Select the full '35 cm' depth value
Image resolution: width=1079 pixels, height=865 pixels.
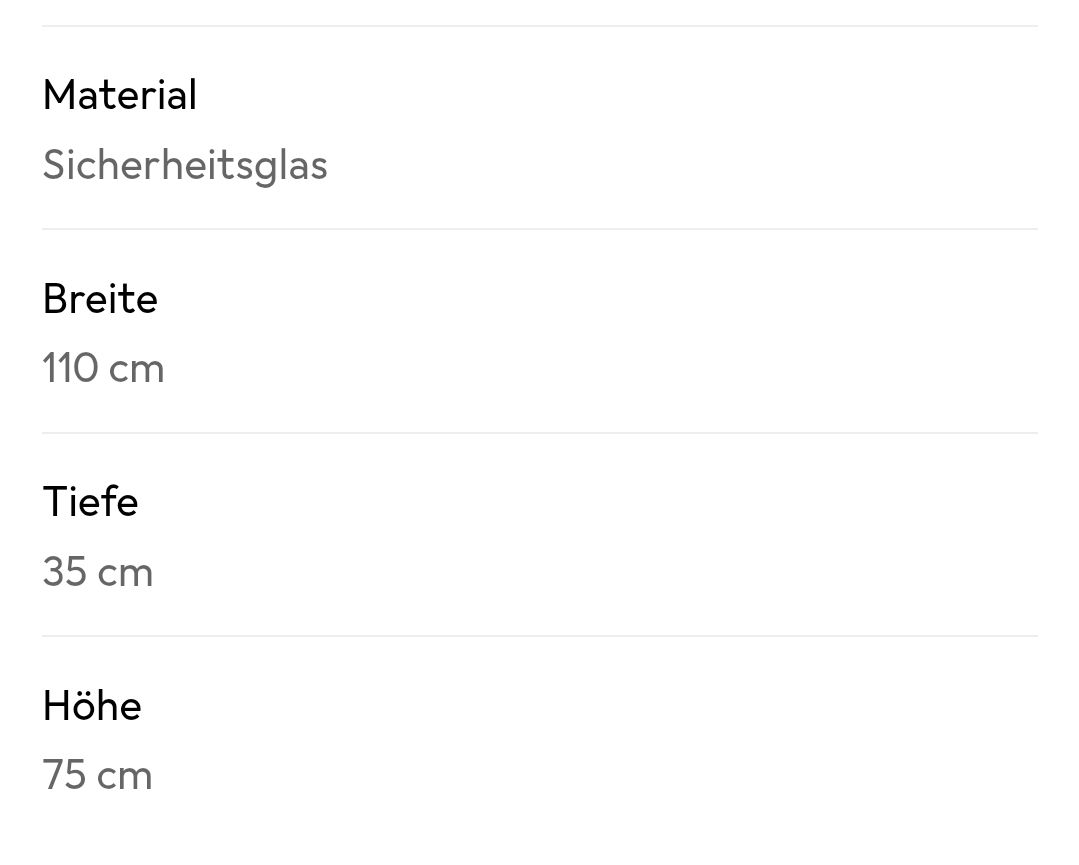coord(98,572)
